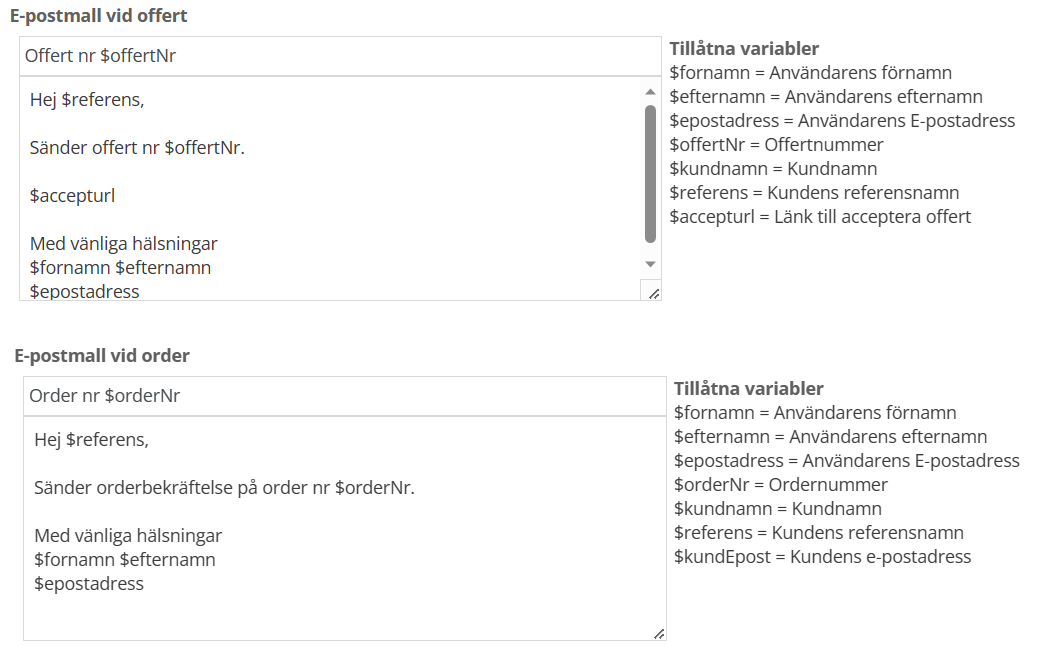Click the resize handle of the offer body textarea
The image size is (1043, 647).
pos(654,293)
